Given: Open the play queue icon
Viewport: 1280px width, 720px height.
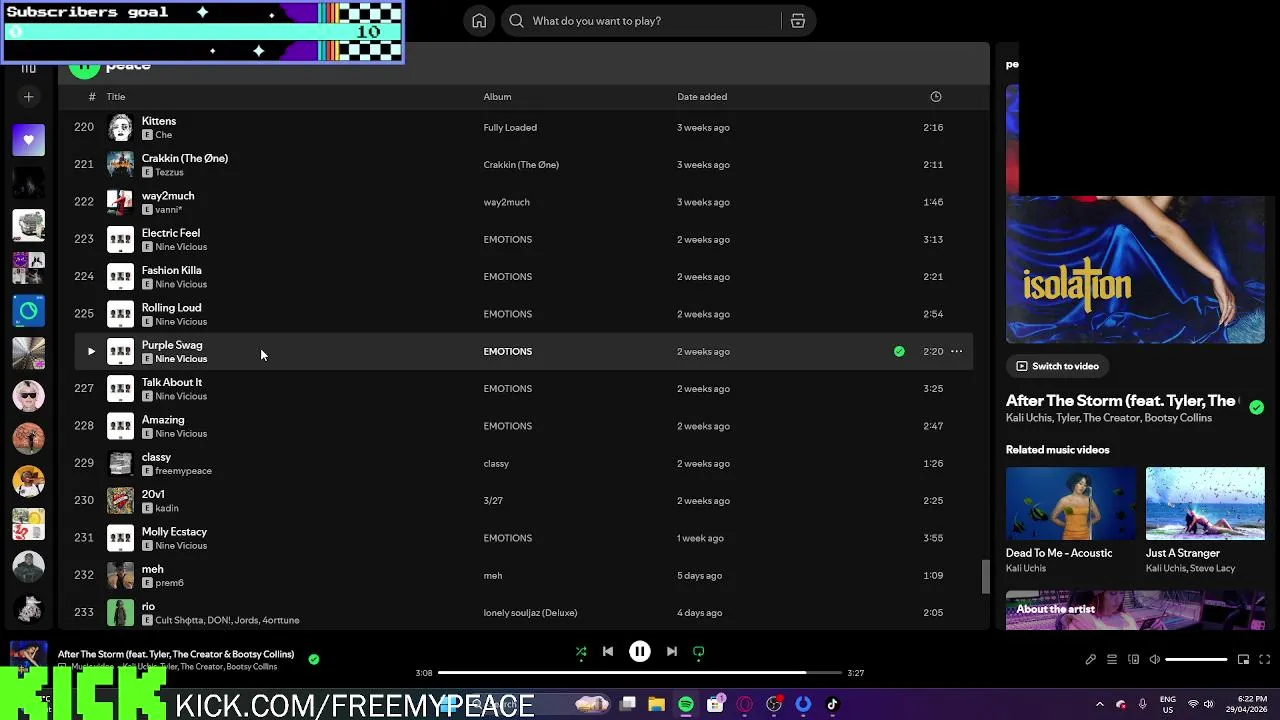Looking at the screenshot, I should pyautogui.click(x=1112, y=660).
